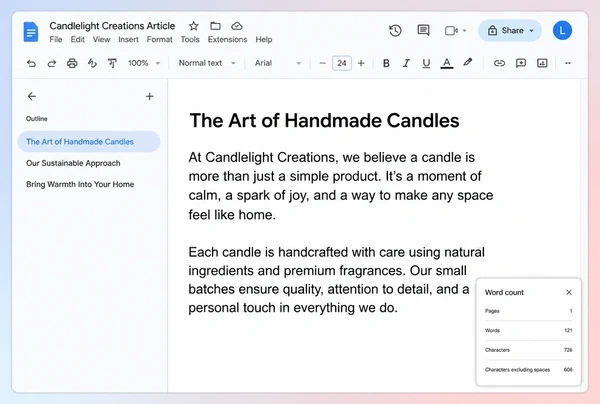600x404 pixels.
Task: Click the Words row in Word count
Action: point(528,331)
